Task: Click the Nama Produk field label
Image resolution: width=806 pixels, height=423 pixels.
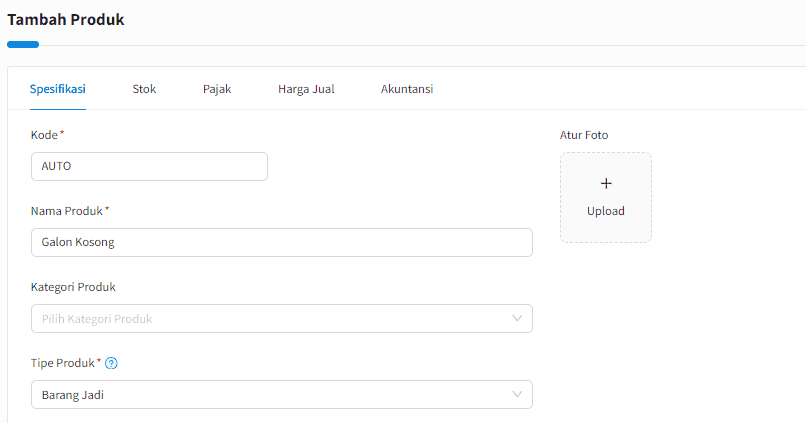Action: coord(67,211)
